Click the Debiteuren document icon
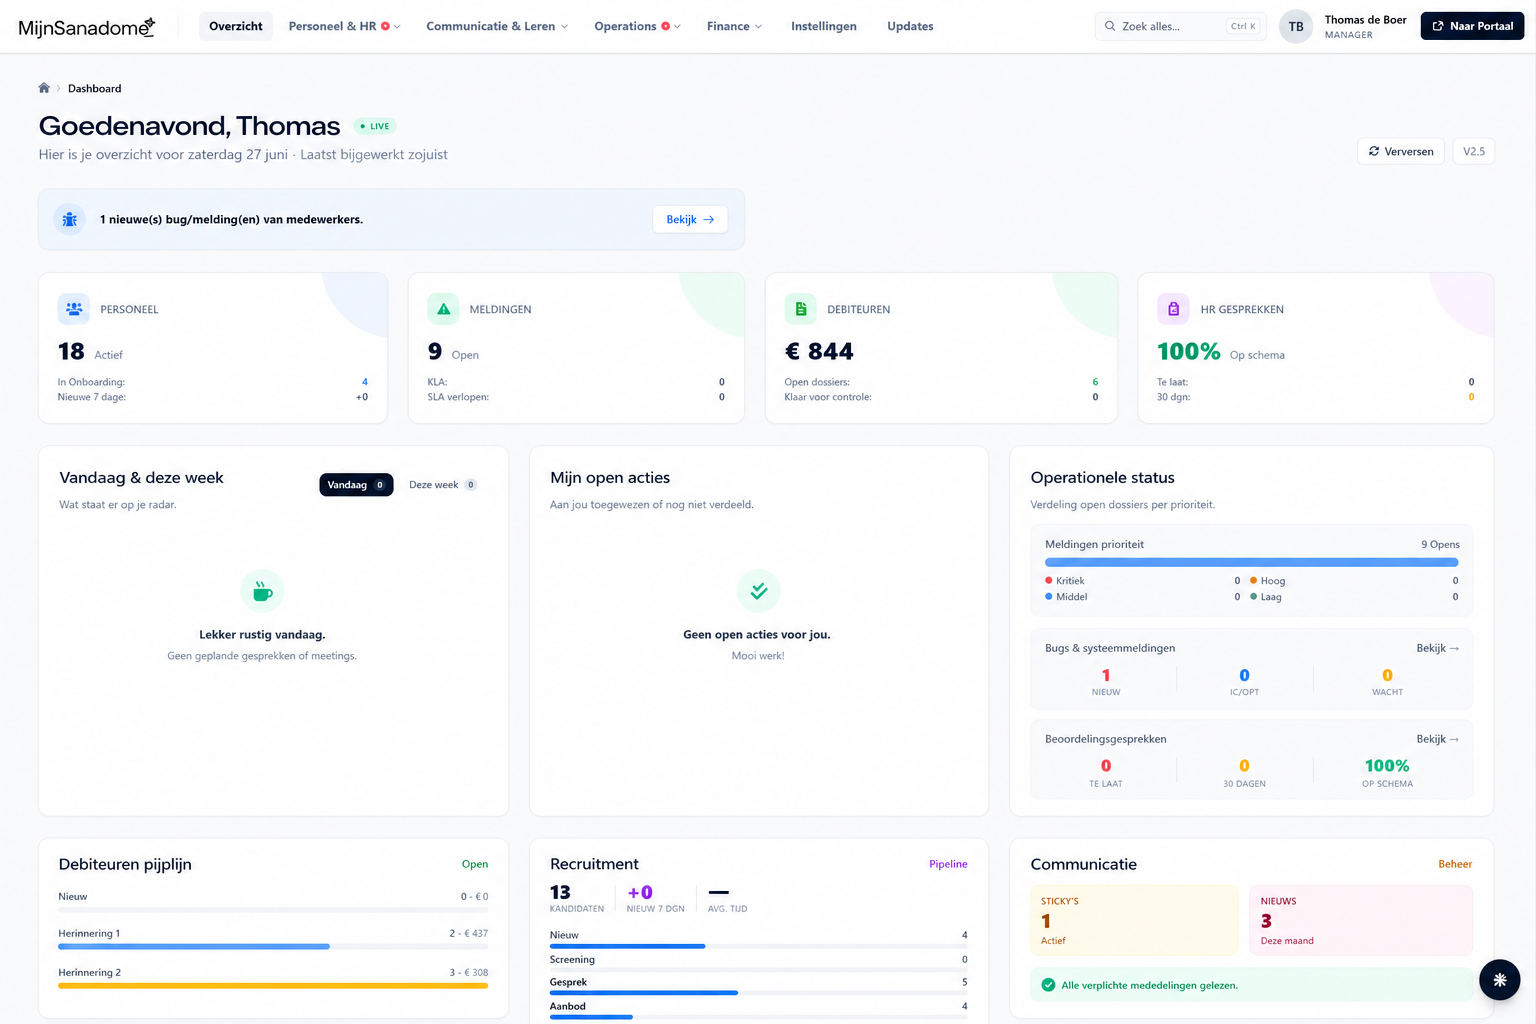1536x1024 pixels. coord(800,309)
